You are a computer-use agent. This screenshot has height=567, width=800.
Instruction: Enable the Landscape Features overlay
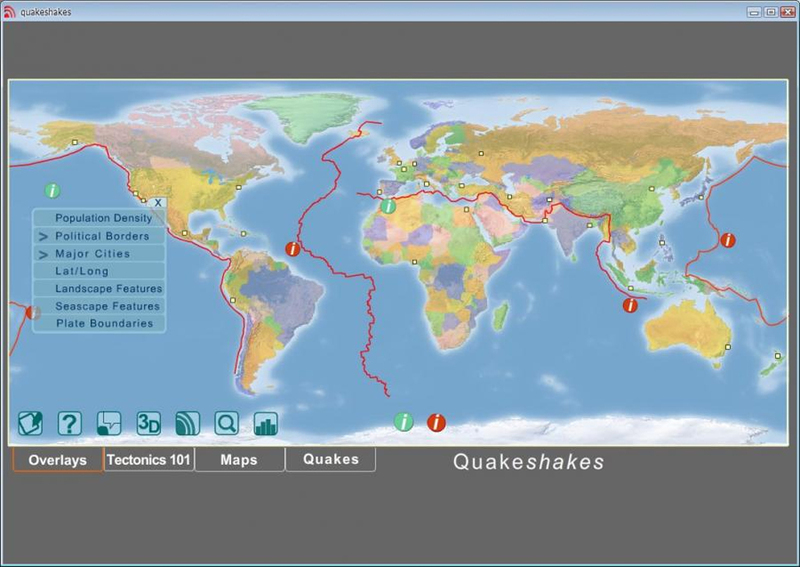click(x=99, y=288)
